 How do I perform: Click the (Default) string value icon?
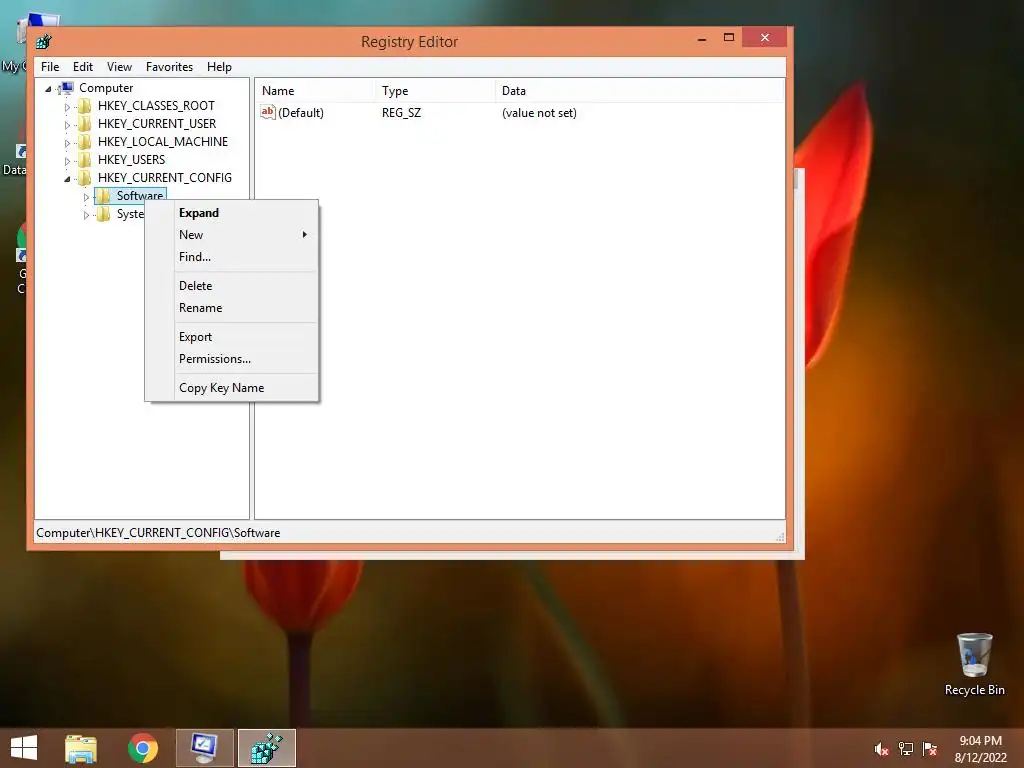point(268,112)
